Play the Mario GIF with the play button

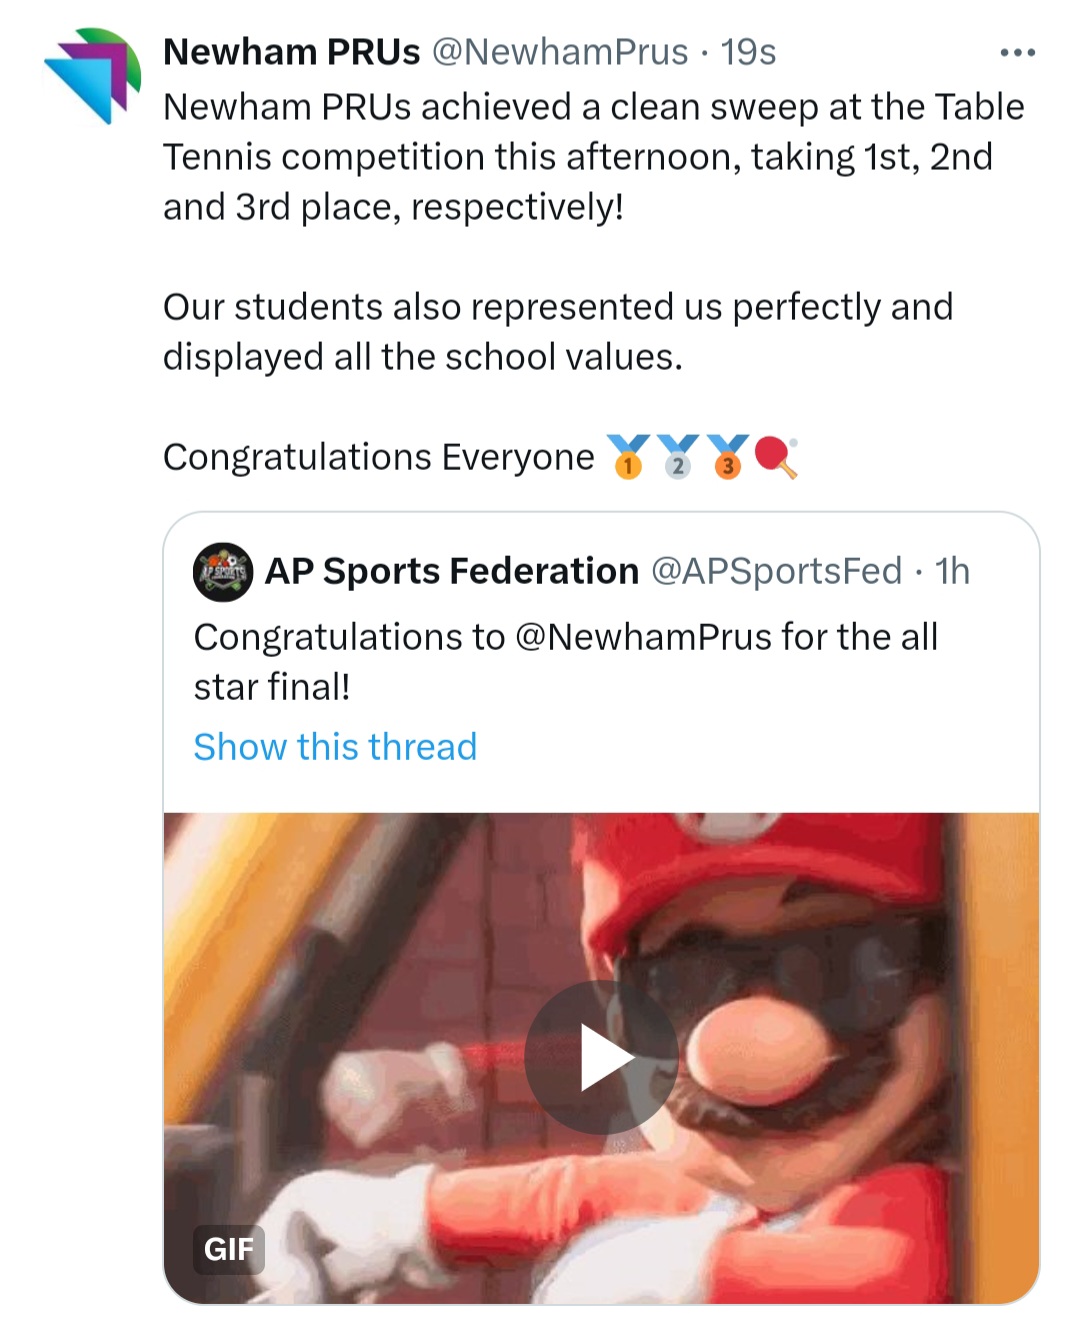coord(601,1057)
